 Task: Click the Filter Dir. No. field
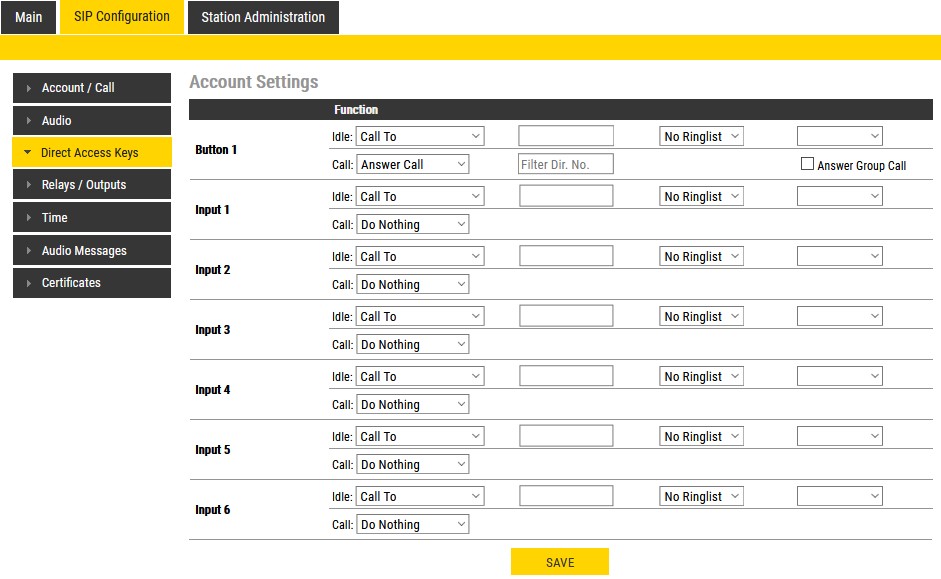point(566,164)
